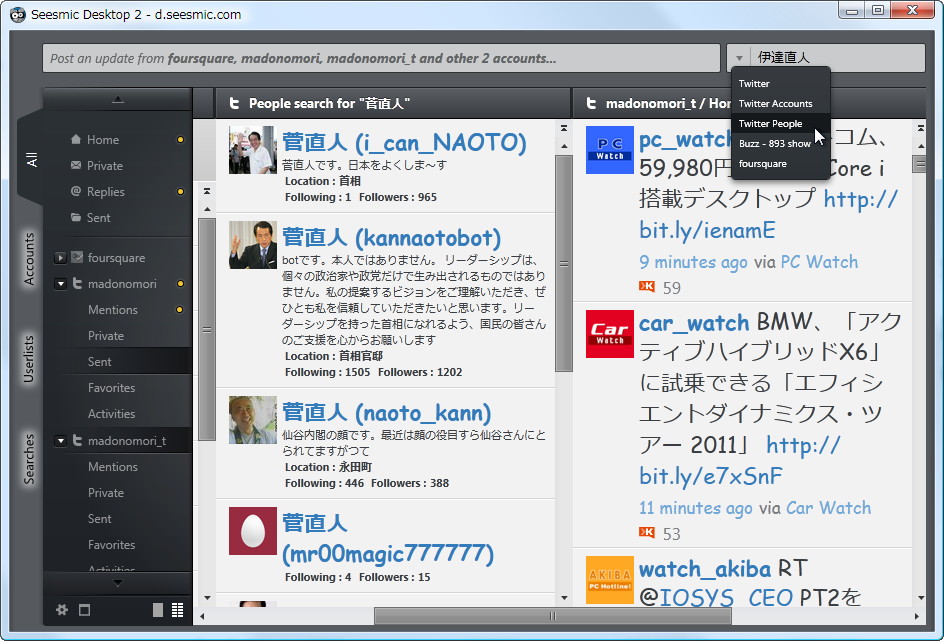The width and height of the screenshot is (944, 641).
Task: Open 菅直人 (kannaotobot) profile link
Action: click(x=391, y=238)
